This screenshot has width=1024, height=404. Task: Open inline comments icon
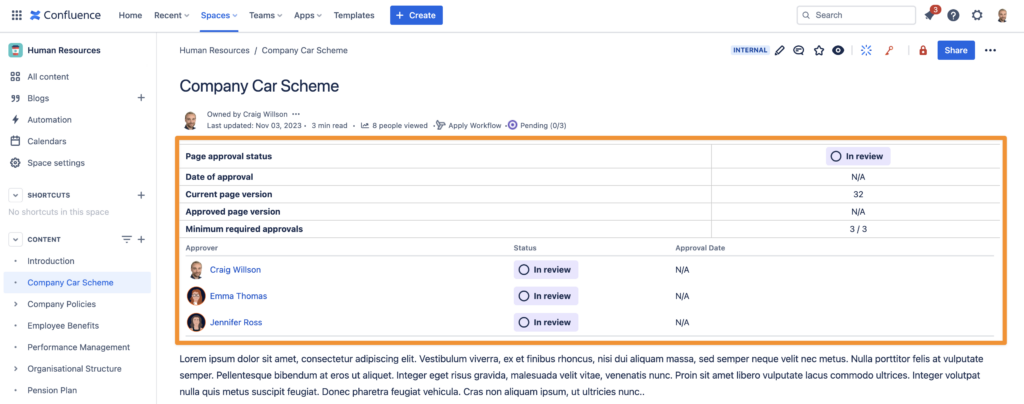798,50
